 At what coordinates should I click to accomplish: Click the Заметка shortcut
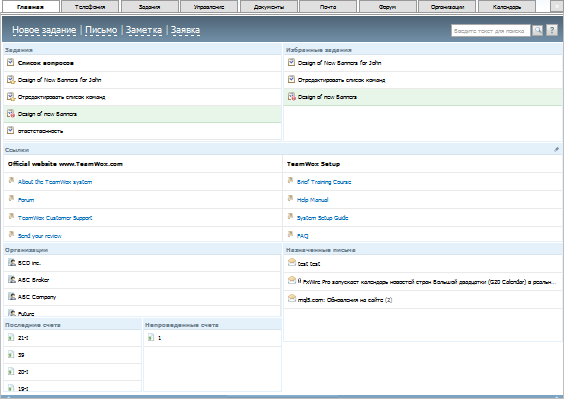(x=144, y=30)
